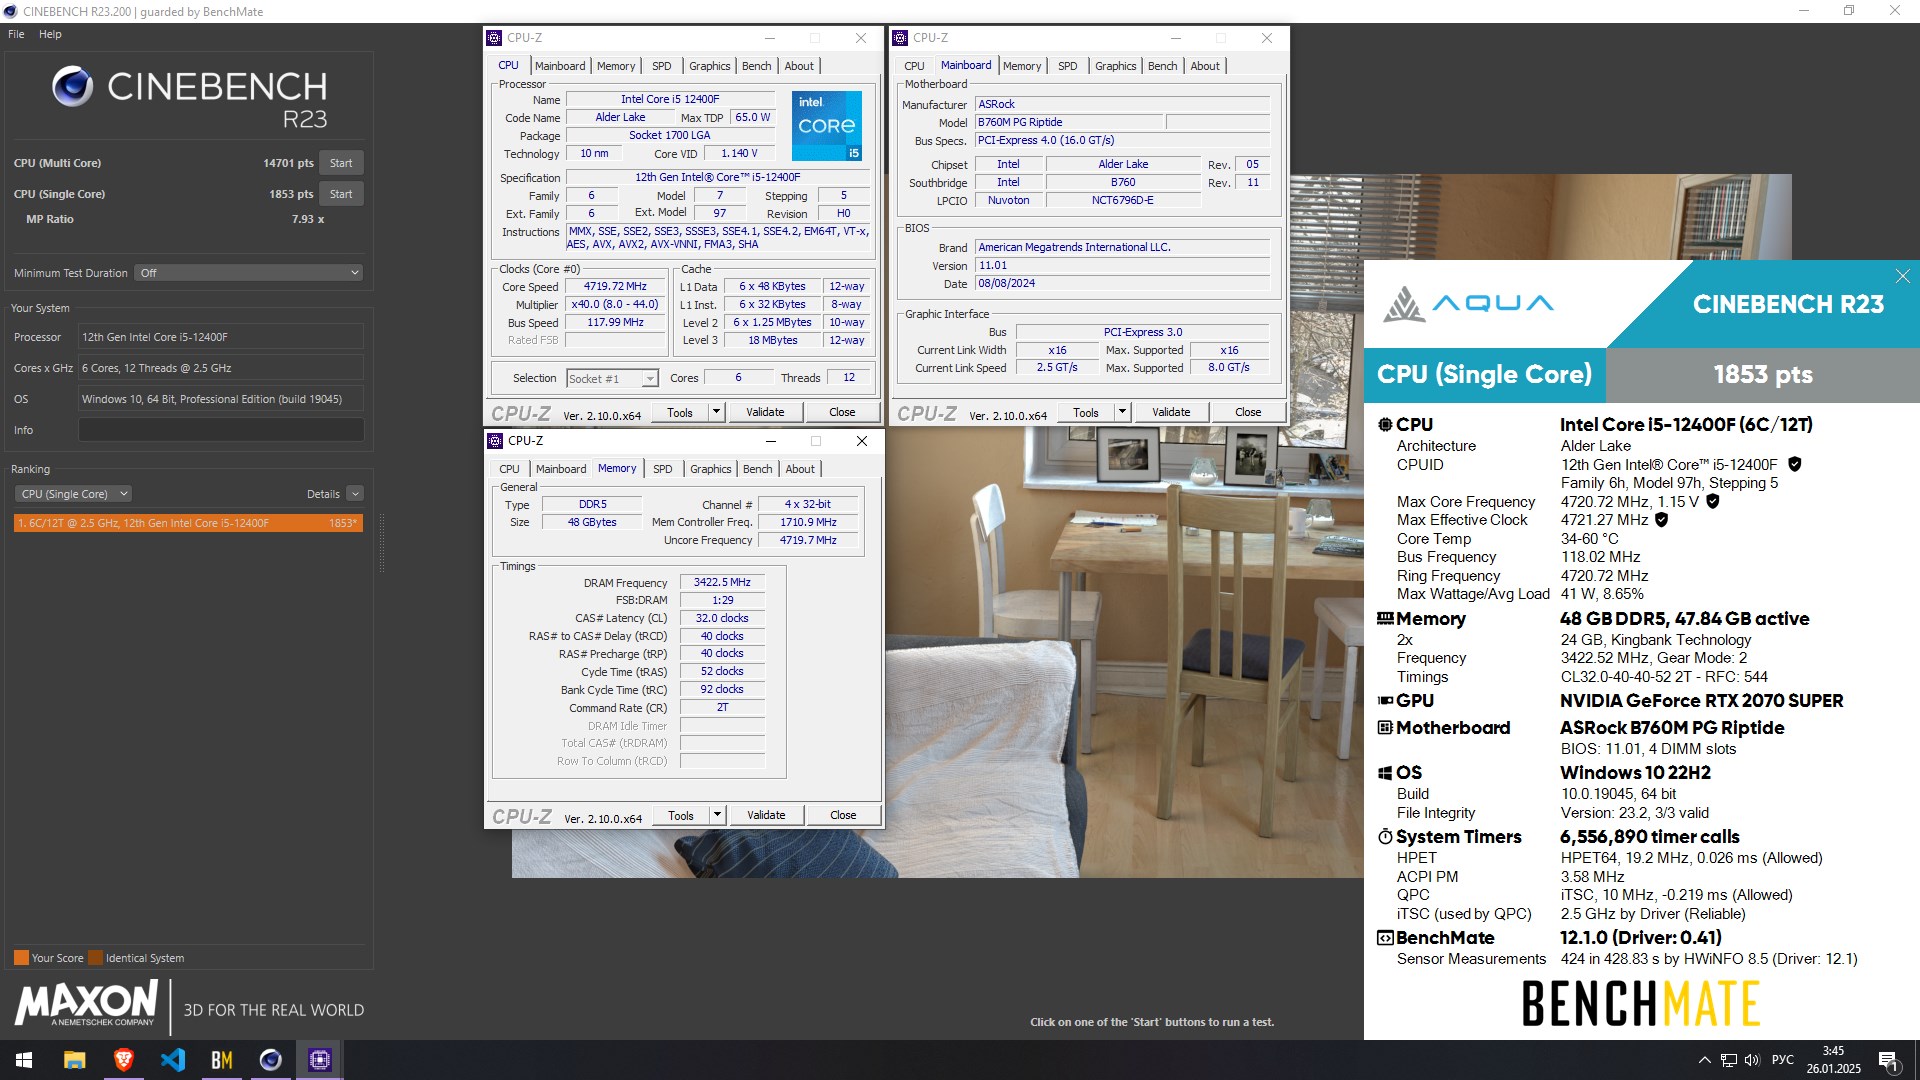Screen dimensions: 1920x1080
Task: Open Minimum Test Duration dropdown
Action: click(x=248, y=273)
